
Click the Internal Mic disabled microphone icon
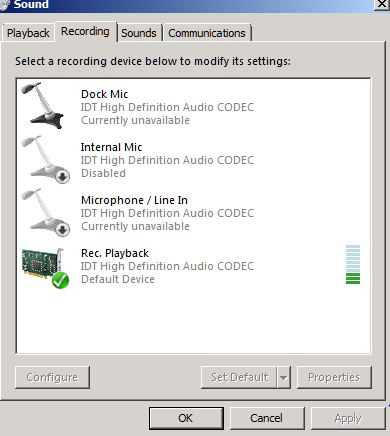coord(45,159)
